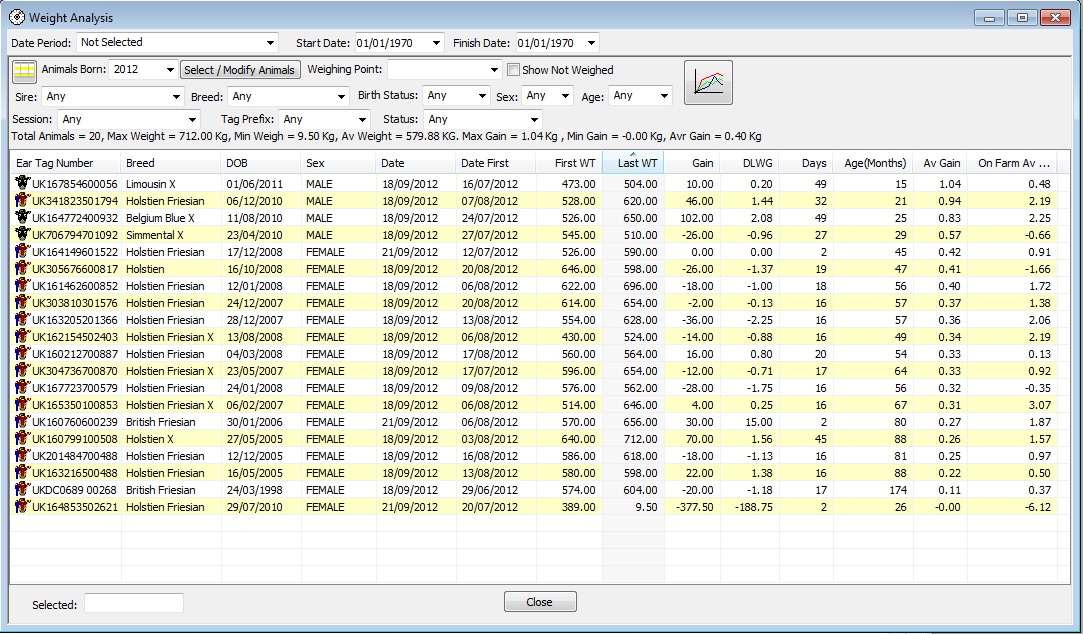Sort by First WT column header

click(x=569, y=163)
